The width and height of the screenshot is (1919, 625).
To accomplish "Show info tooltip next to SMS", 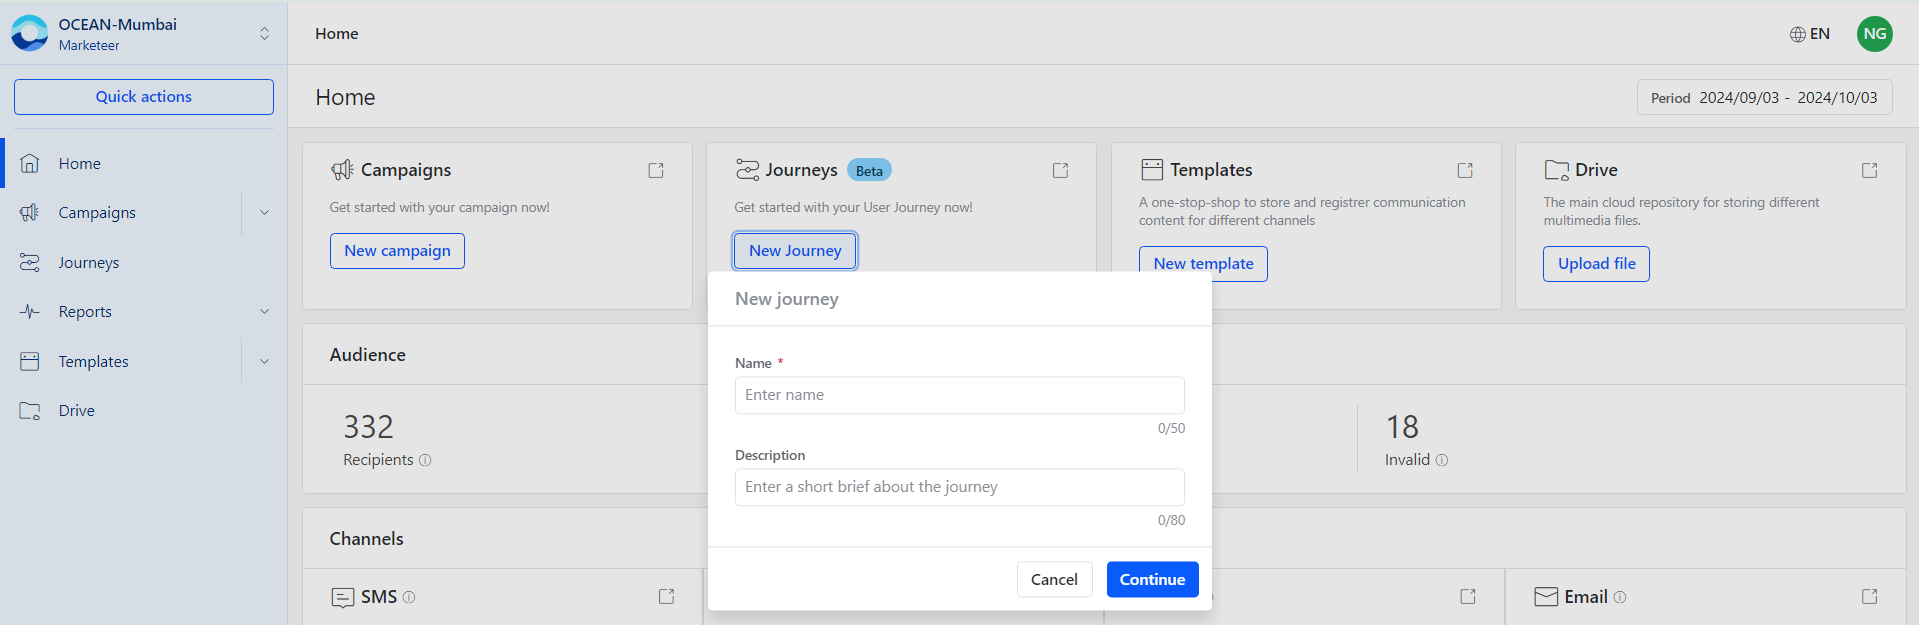I will point(409,597).
